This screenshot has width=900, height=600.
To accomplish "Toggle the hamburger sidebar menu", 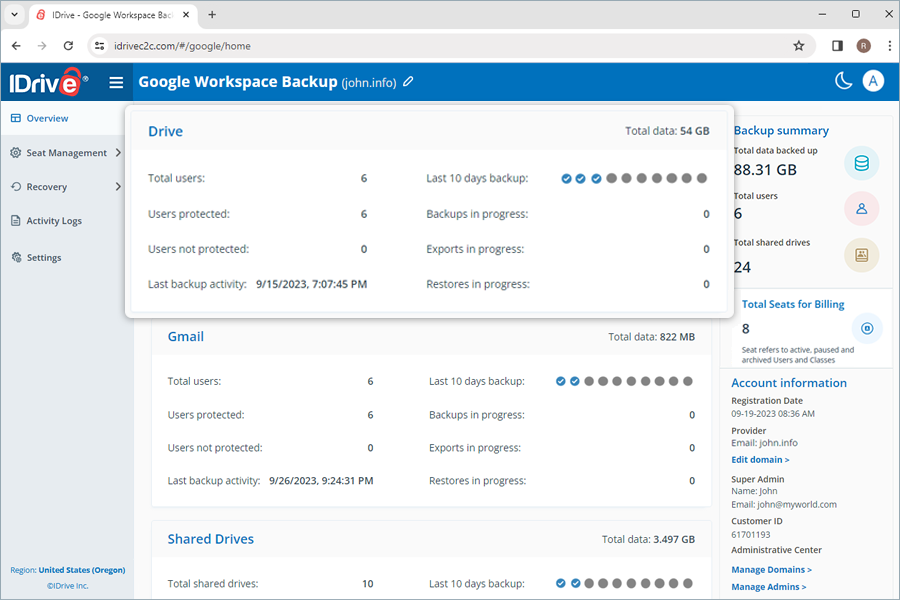I will 116,83.
